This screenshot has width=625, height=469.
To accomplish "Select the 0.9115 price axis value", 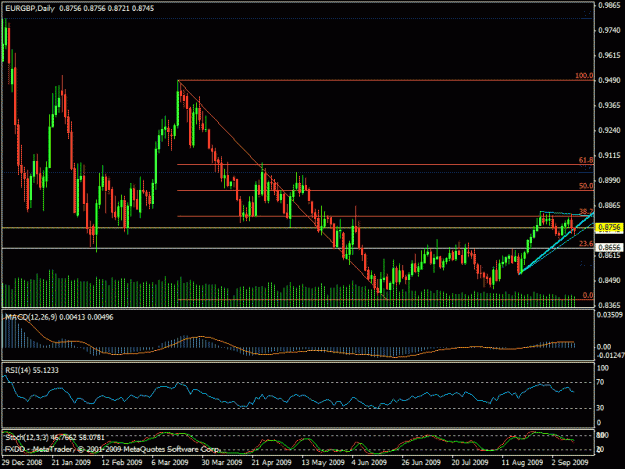I will coord(609,155).
